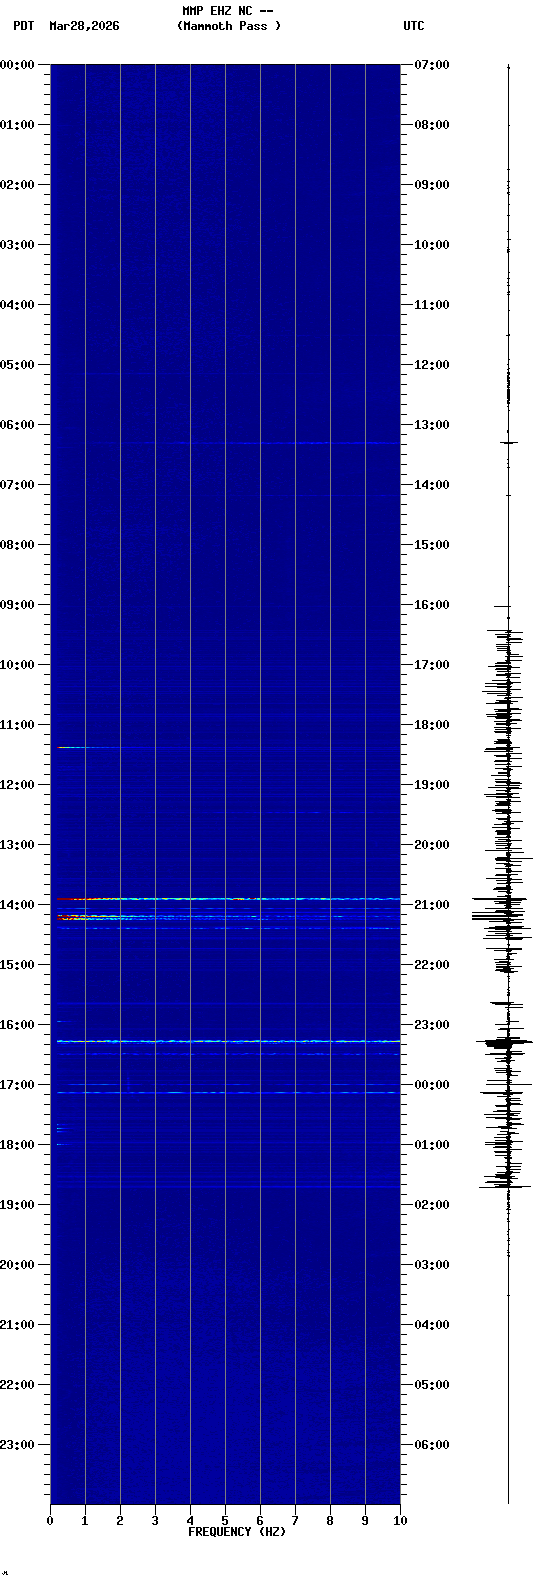The height and width of the screenshot is (1584, 552).
Task: Select 04:00 on the UTC time axis
Action: [432, 1325]
